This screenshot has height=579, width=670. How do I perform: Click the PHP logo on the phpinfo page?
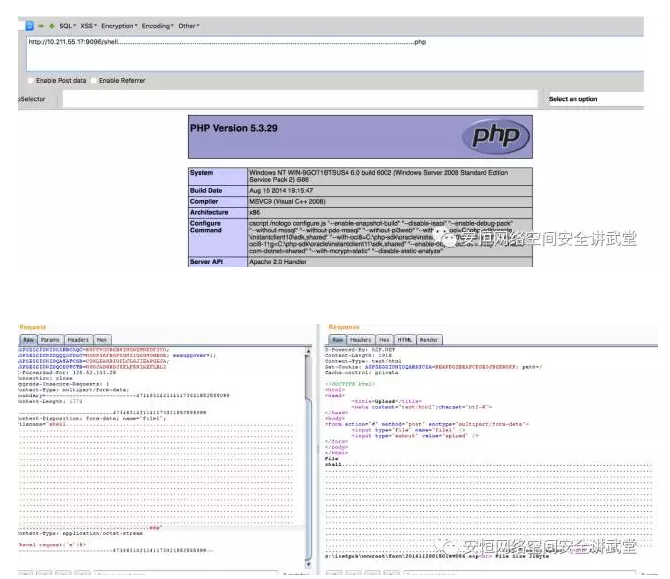(x=496, y=136)
